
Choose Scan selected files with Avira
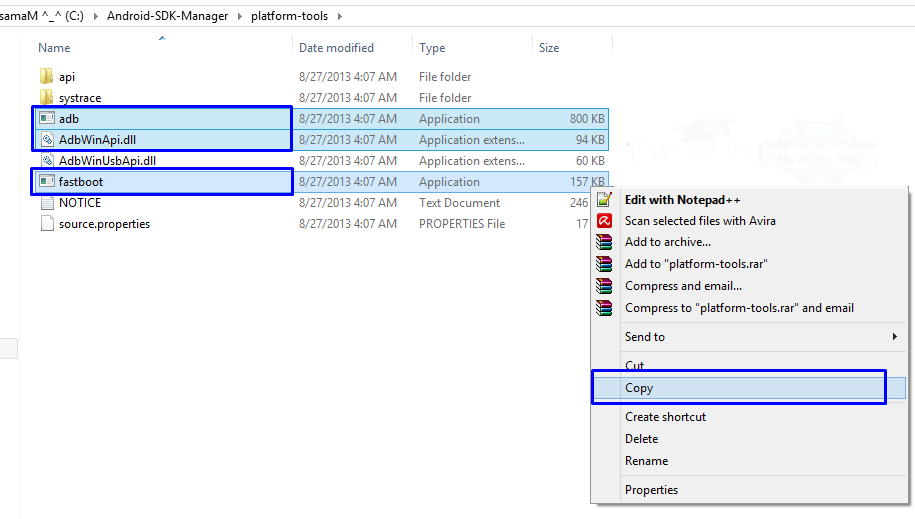coord(700,221)
